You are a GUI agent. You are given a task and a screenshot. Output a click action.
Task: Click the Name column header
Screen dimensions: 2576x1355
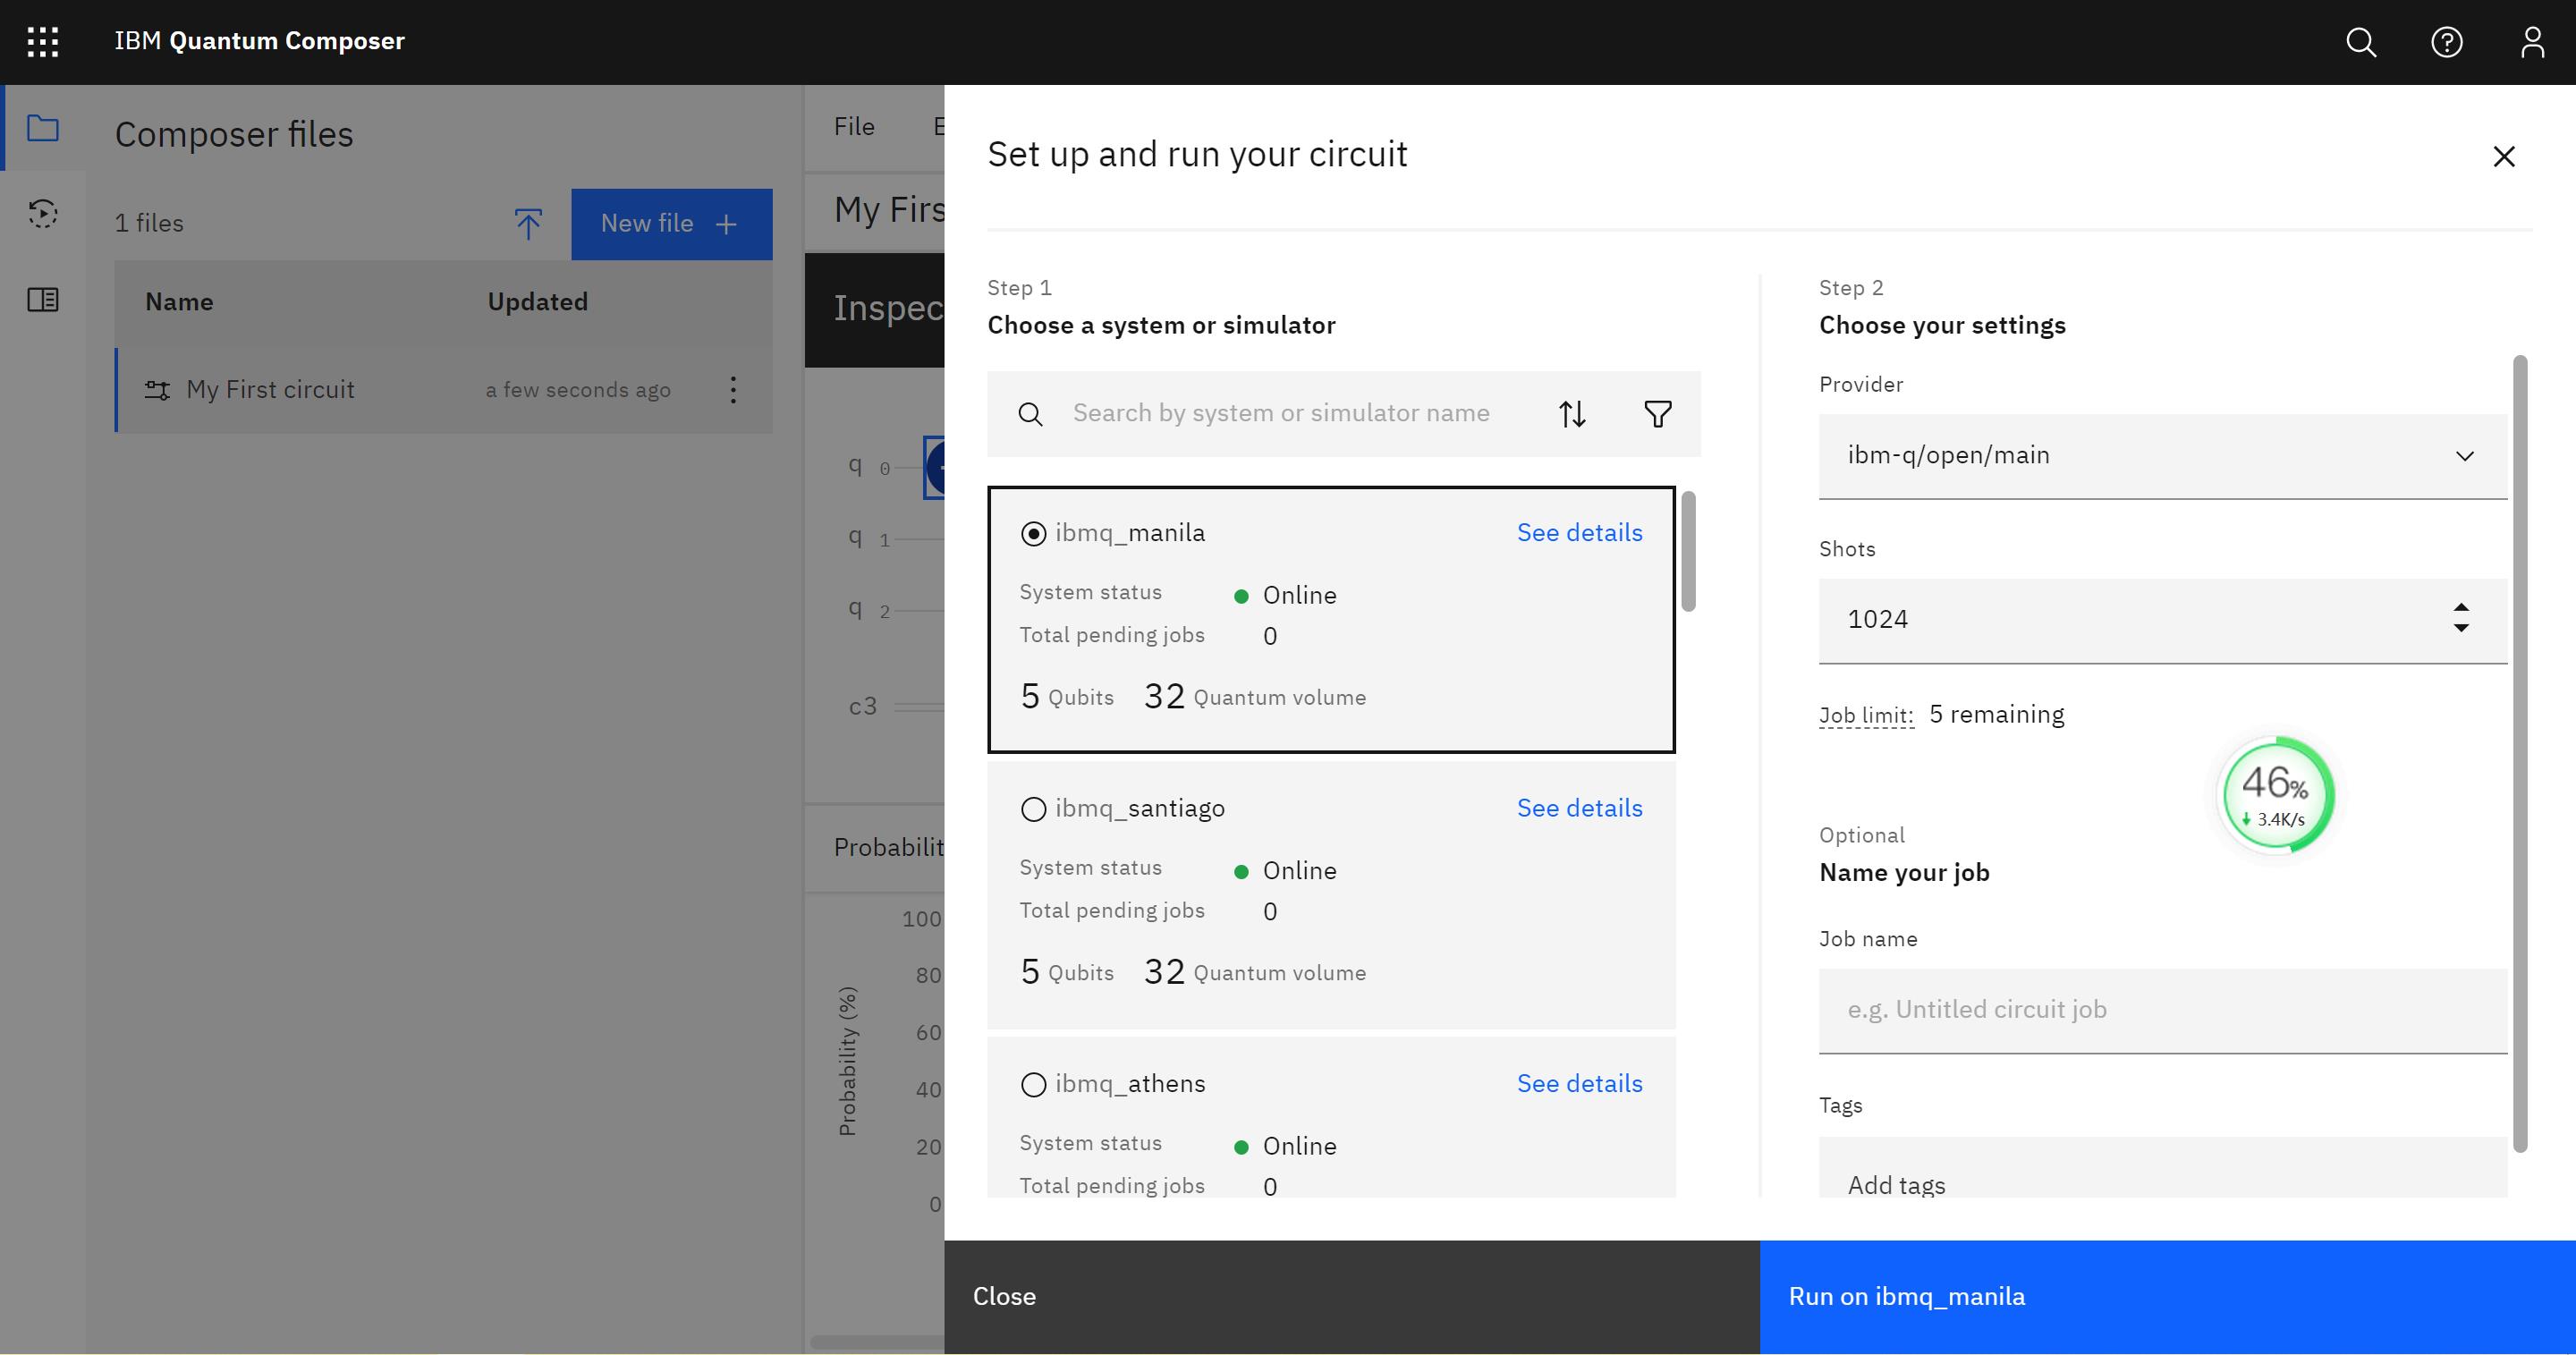click(x=179, y=302)
